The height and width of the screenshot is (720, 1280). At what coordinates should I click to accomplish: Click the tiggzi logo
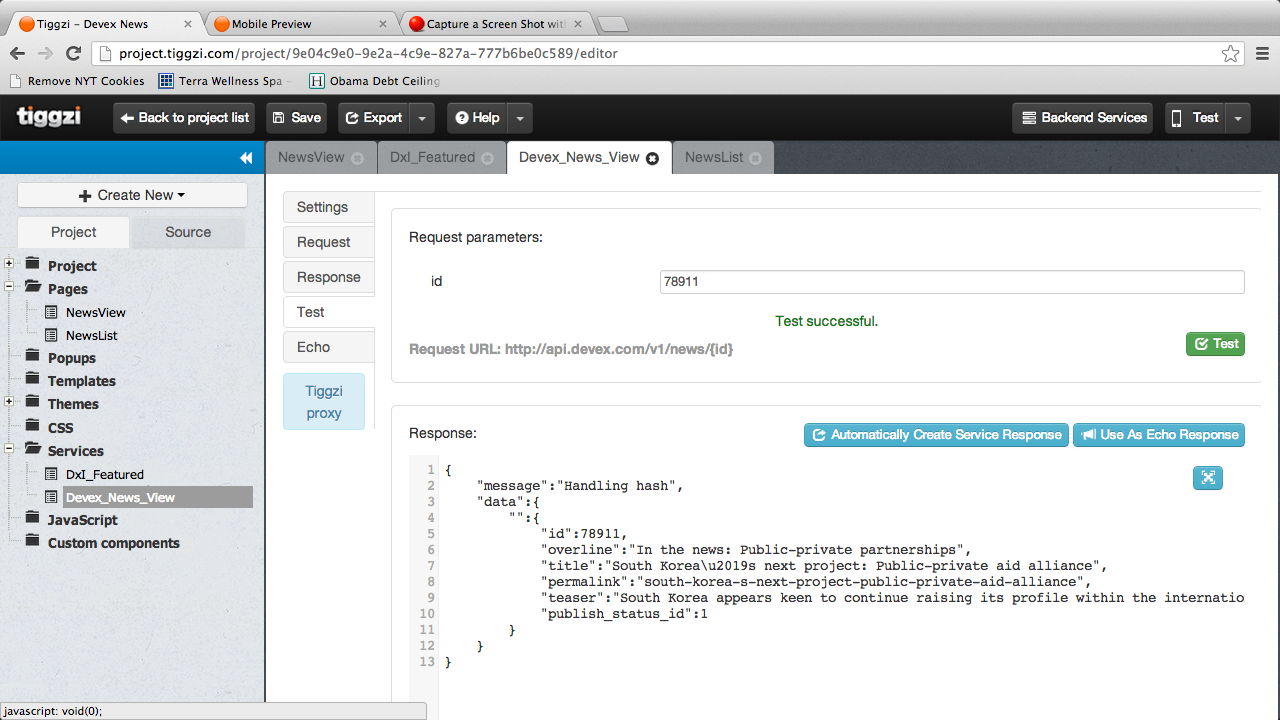tap(49, 117)
